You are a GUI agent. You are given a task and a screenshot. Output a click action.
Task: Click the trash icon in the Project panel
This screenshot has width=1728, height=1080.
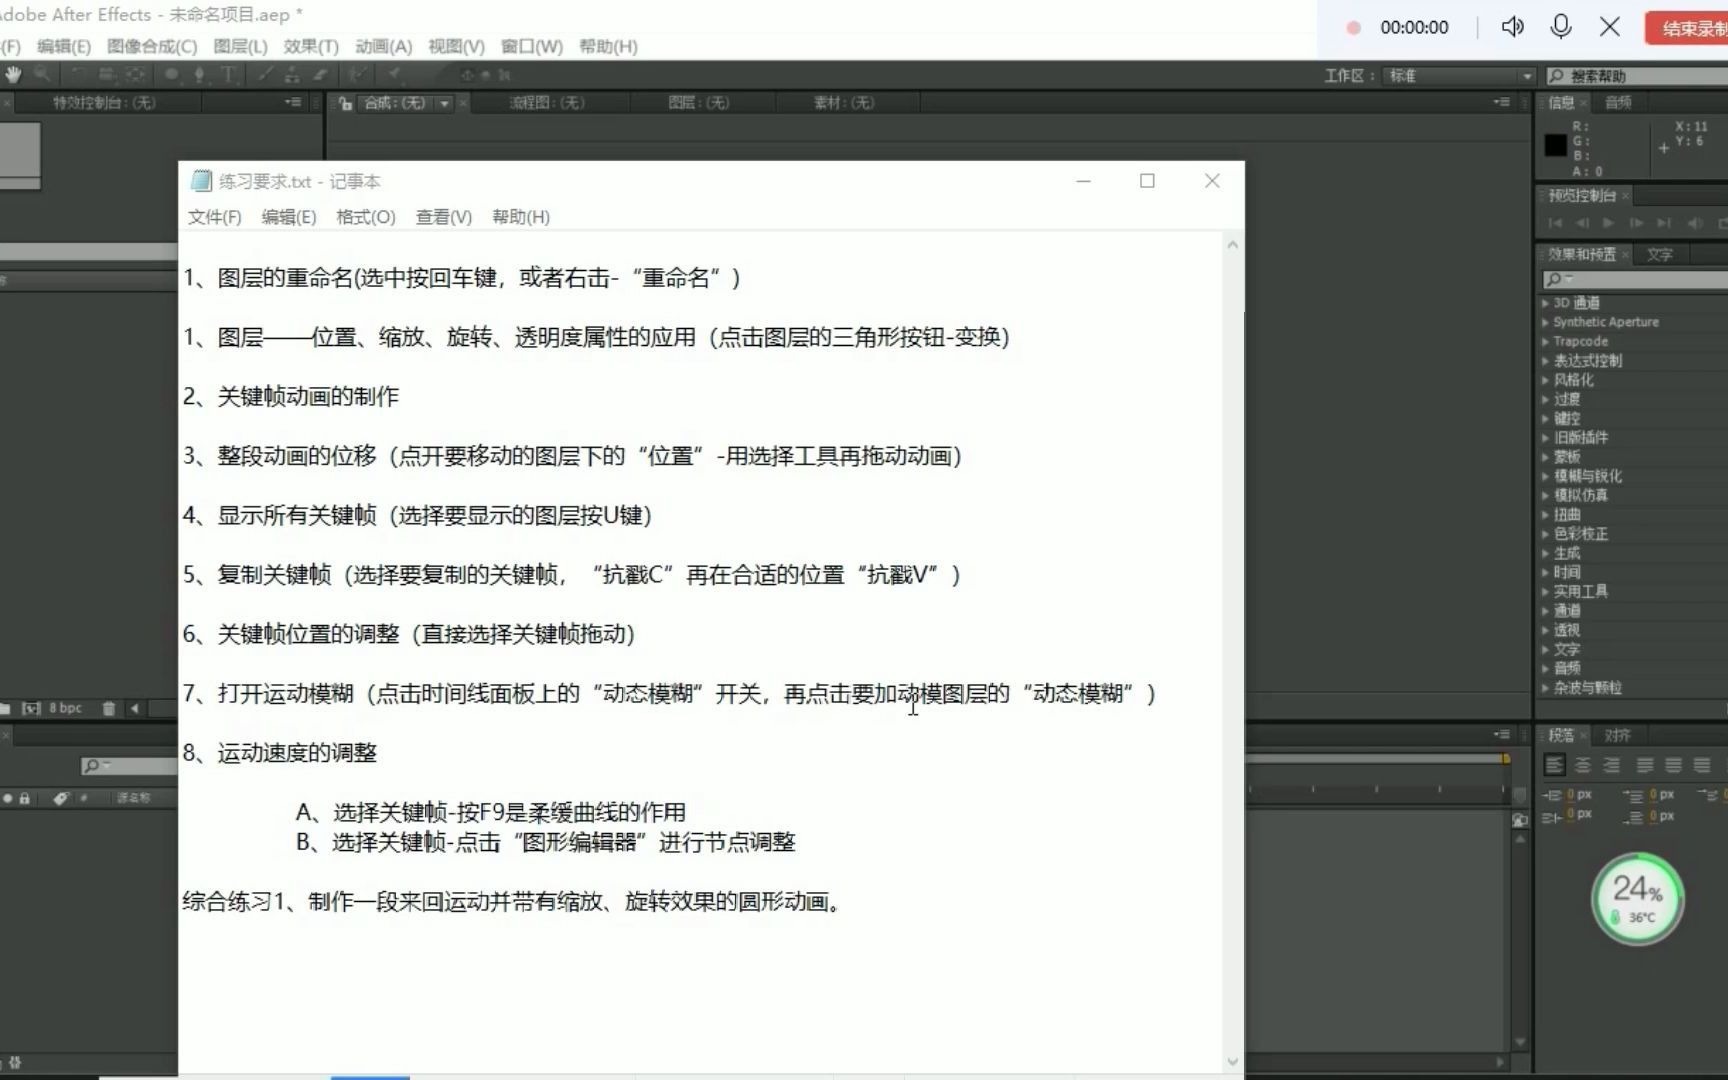tap(109, 709)
